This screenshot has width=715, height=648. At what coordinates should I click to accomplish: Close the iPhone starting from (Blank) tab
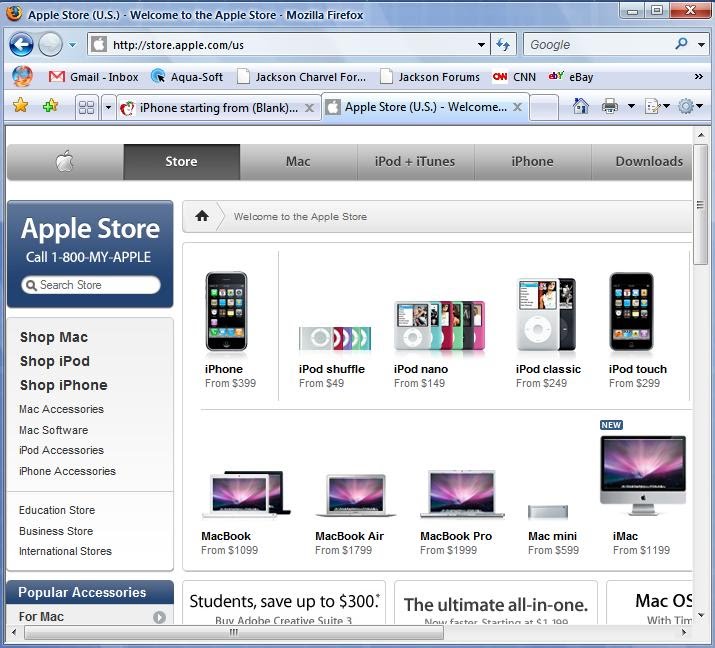[x=309, y=108]
